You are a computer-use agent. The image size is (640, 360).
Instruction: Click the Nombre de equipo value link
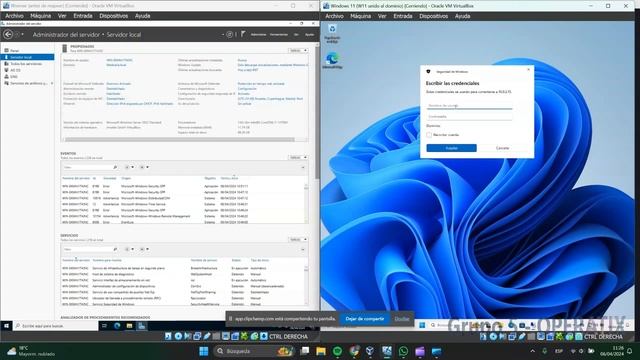click(119, 60)
